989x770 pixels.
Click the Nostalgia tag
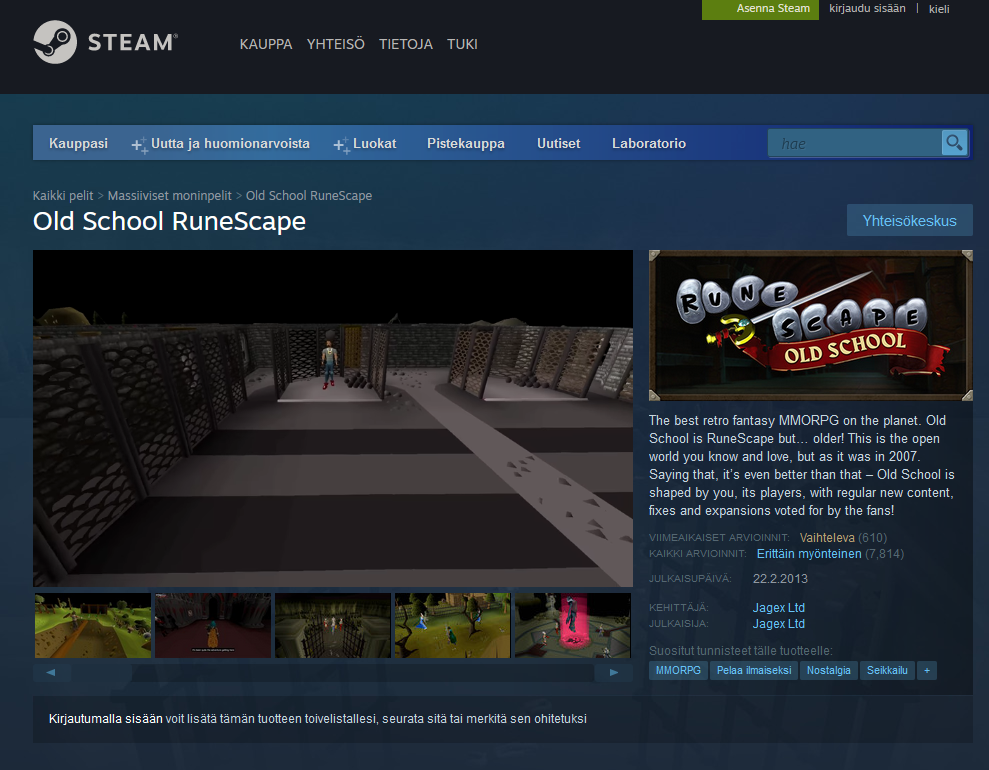point(828,670)
